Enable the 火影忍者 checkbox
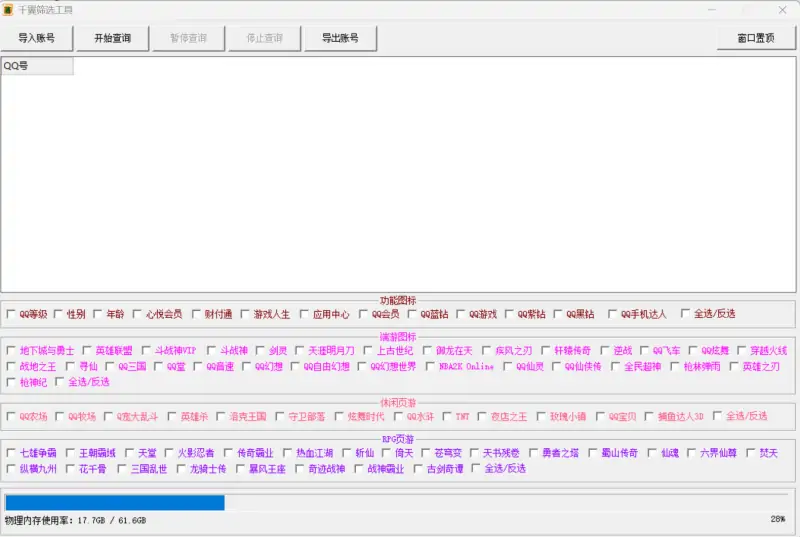Image resolution: width=800 pixels, height=537 pixels. coord(169,452)
